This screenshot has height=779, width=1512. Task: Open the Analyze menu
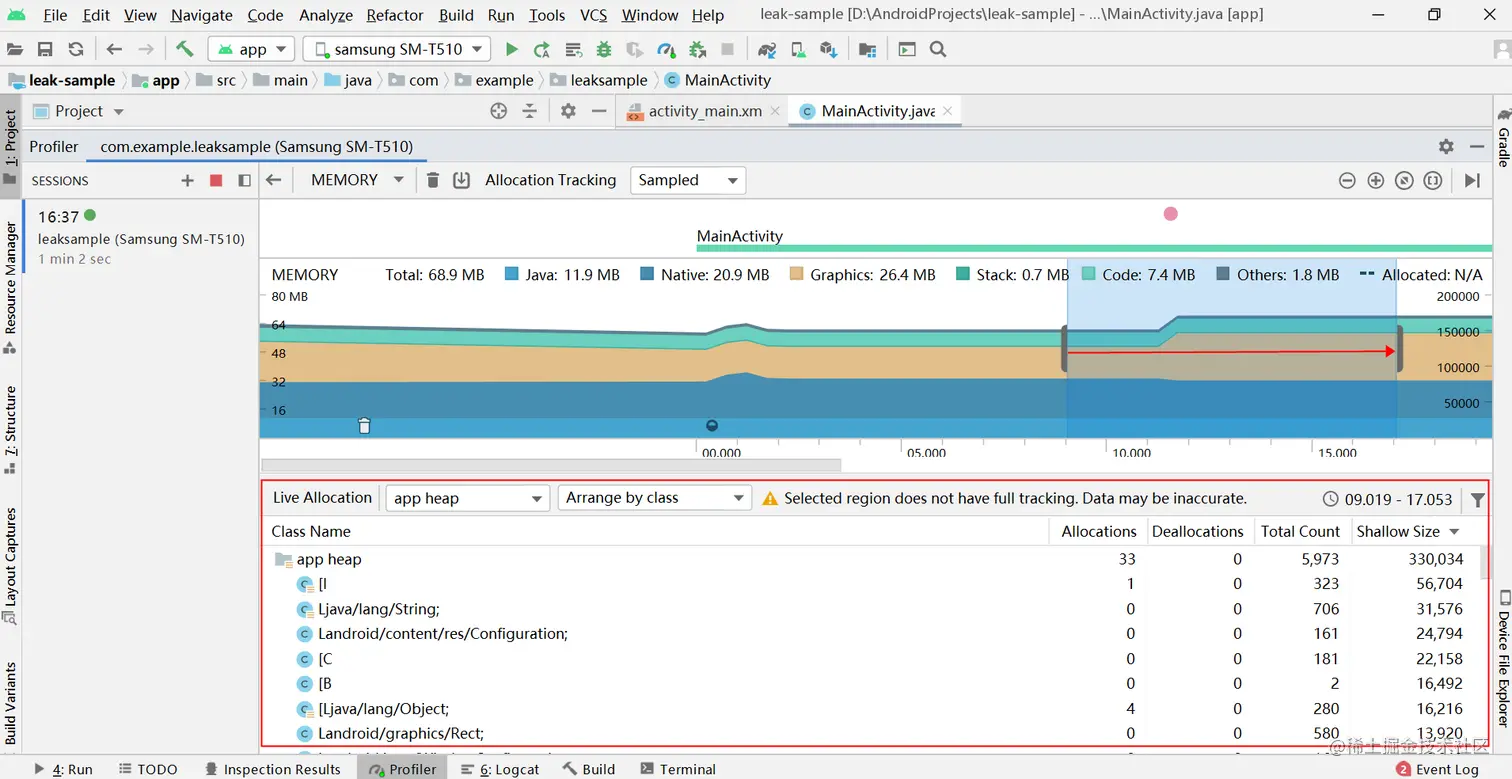point(326,15)
